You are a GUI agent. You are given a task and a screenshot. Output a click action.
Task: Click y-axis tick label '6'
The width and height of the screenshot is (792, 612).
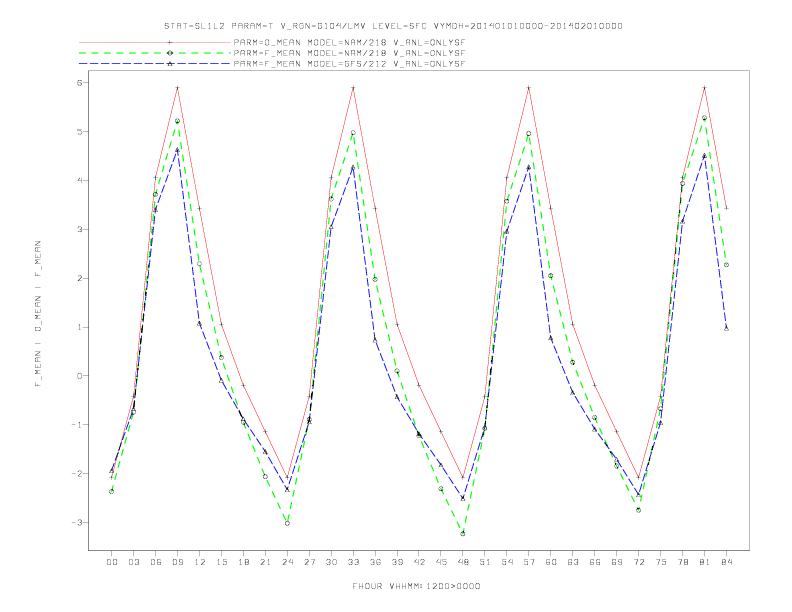click(80, 82)
